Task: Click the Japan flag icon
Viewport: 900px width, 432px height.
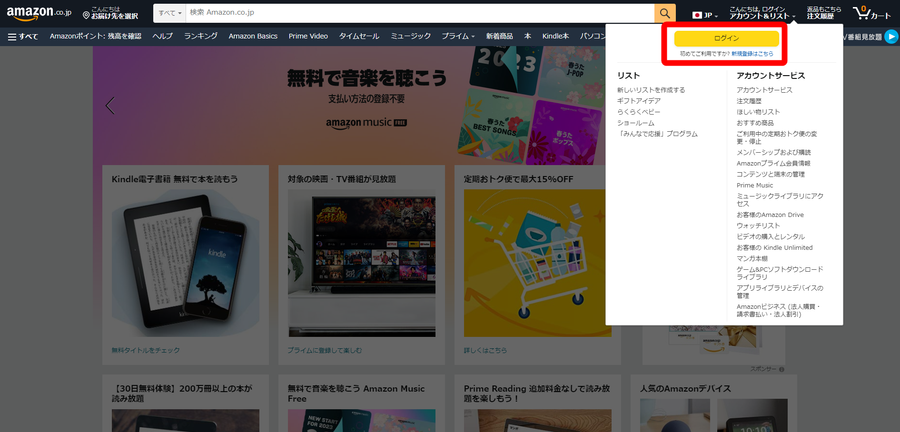Action: (x=697, y=15)
